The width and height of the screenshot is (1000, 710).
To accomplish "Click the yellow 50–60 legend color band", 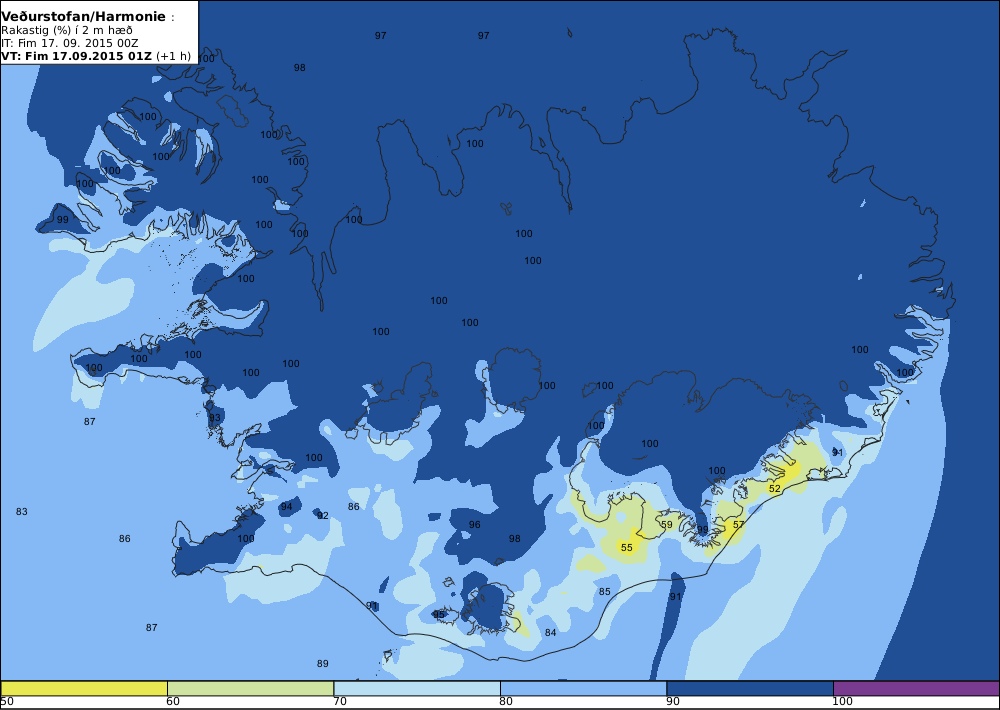I will click(x=84, y=688).
